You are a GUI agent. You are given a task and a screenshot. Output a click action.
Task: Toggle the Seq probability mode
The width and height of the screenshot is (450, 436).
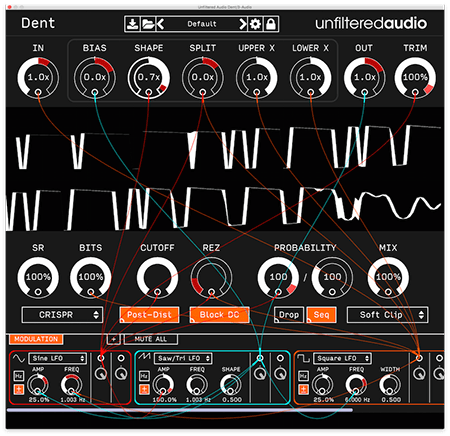click(x=321, y=315)
